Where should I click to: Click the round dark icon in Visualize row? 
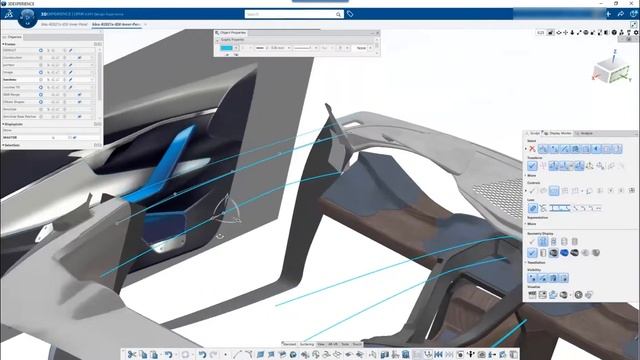[578, 294]
